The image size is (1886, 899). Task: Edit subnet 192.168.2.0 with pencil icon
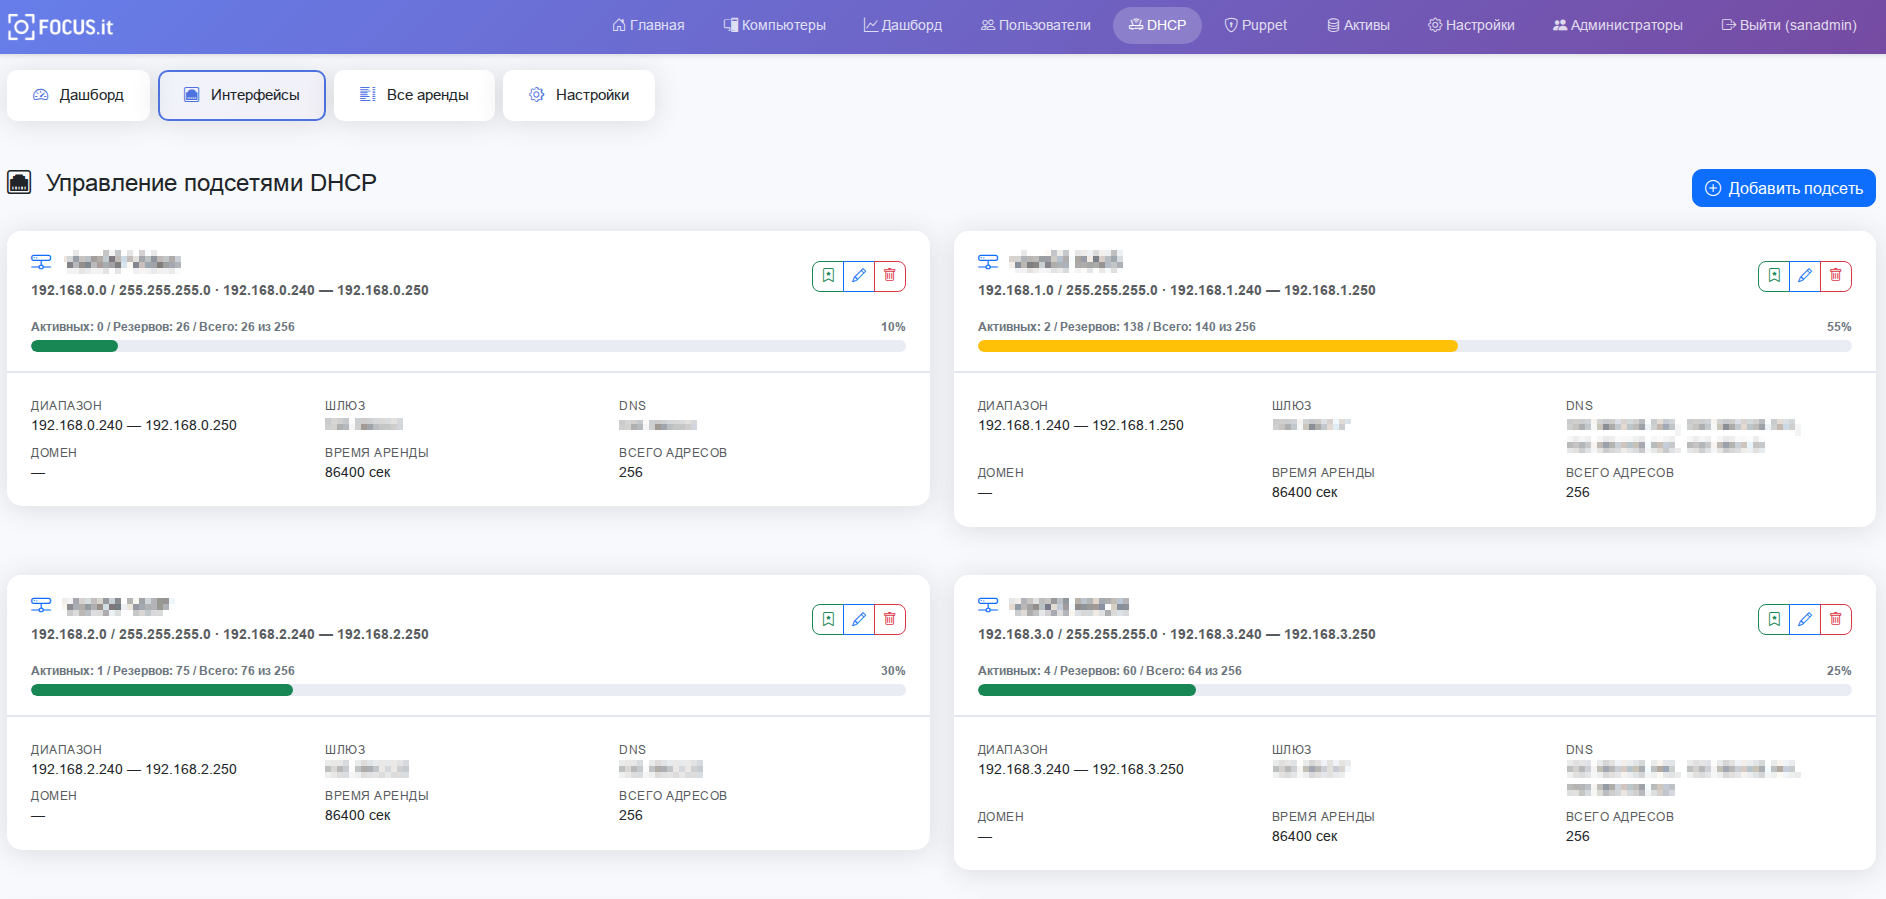(x=859, y=620)
